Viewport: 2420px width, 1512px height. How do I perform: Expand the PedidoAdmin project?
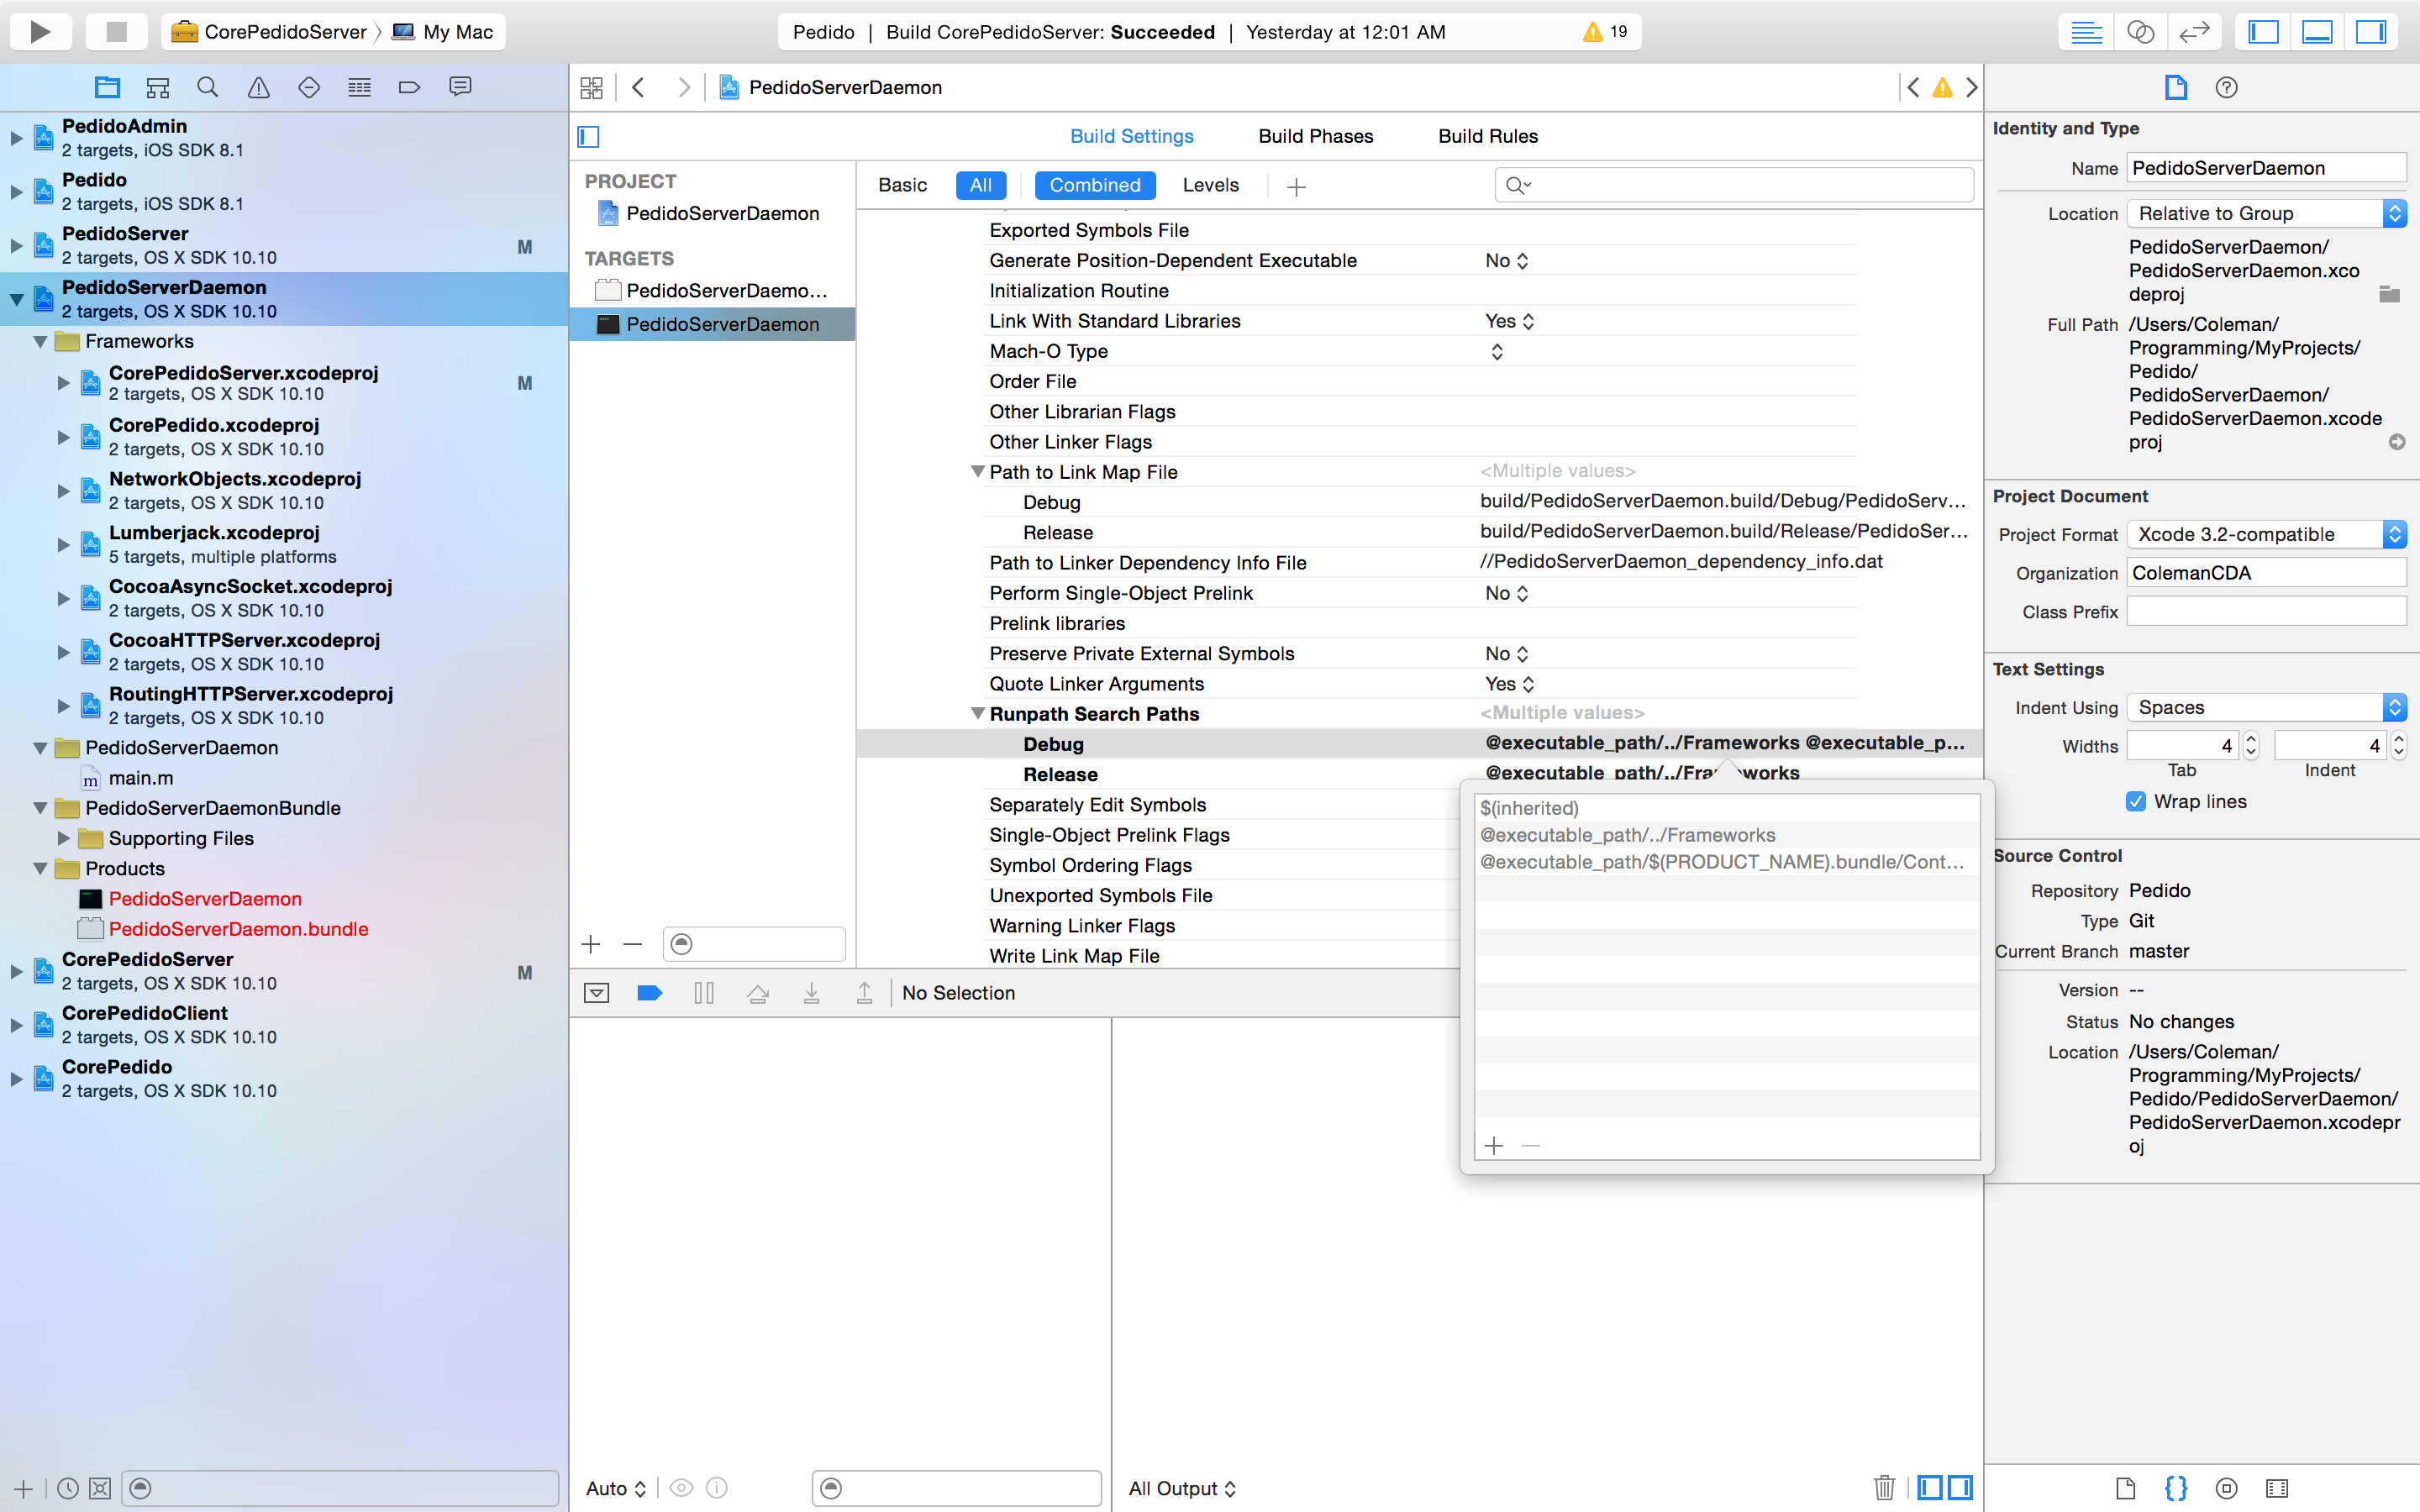tap(16, 138)
